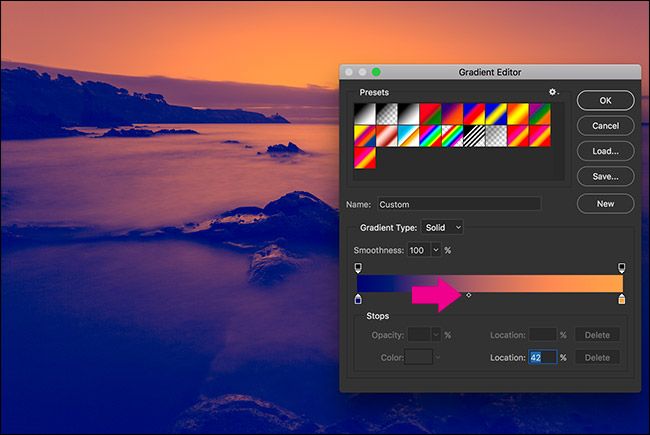This screenshot has height=435, width=650.
Task: Select the dark blue color stop
Action: (358, 299)
